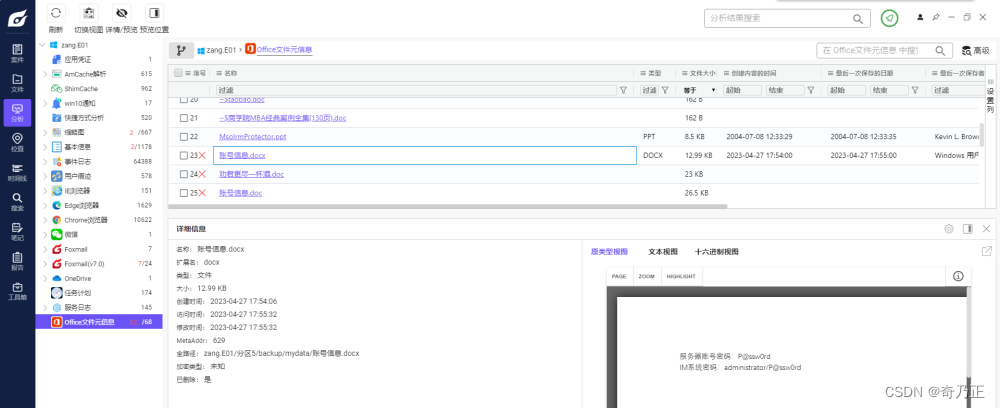Screen dimensions: 1000x408
Task: Open the 分析 section in sidebar
Action: [17, 113]
